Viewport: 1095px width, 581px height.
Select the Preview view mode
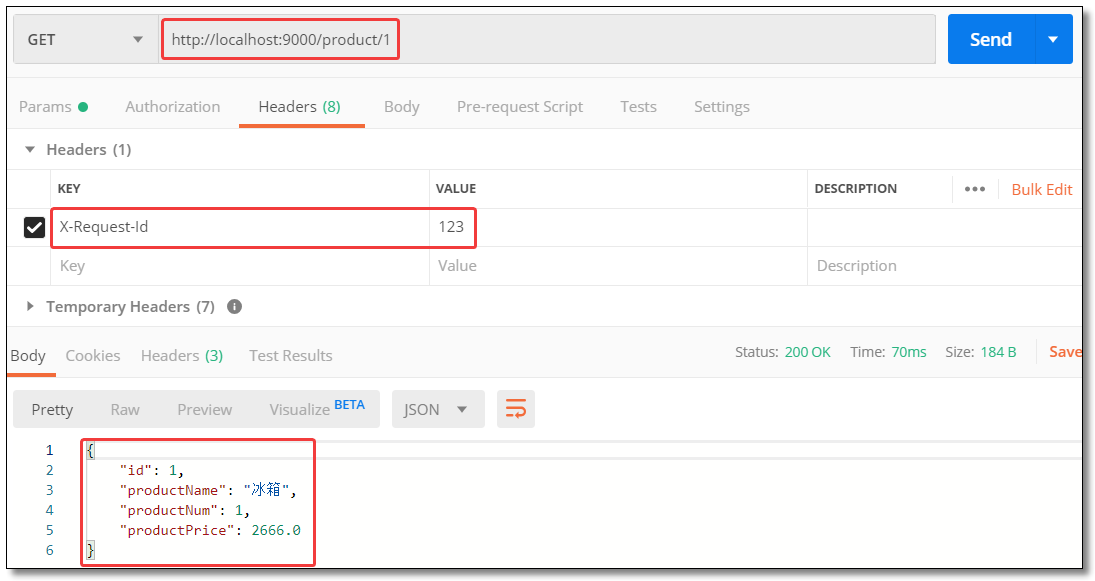point(205,409)
